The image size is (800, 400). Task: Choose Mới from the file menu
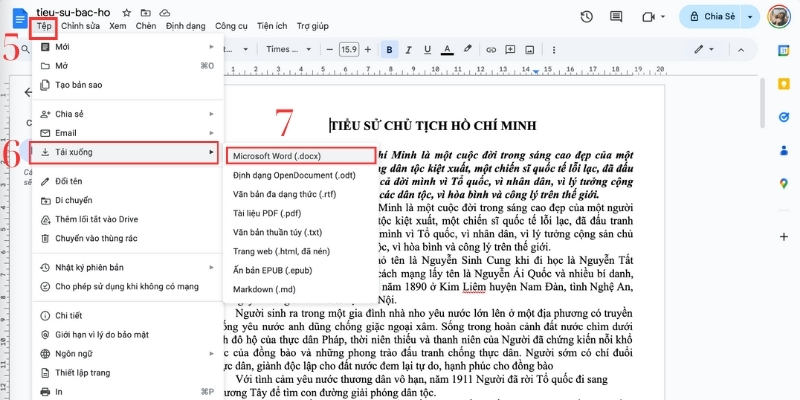point(128,47)
